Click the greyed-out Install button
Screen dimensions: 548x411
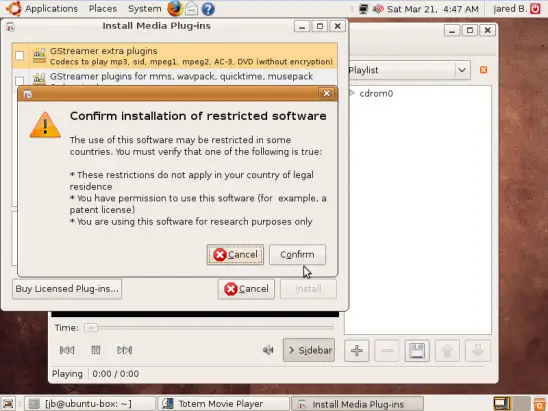coord(308,289)
